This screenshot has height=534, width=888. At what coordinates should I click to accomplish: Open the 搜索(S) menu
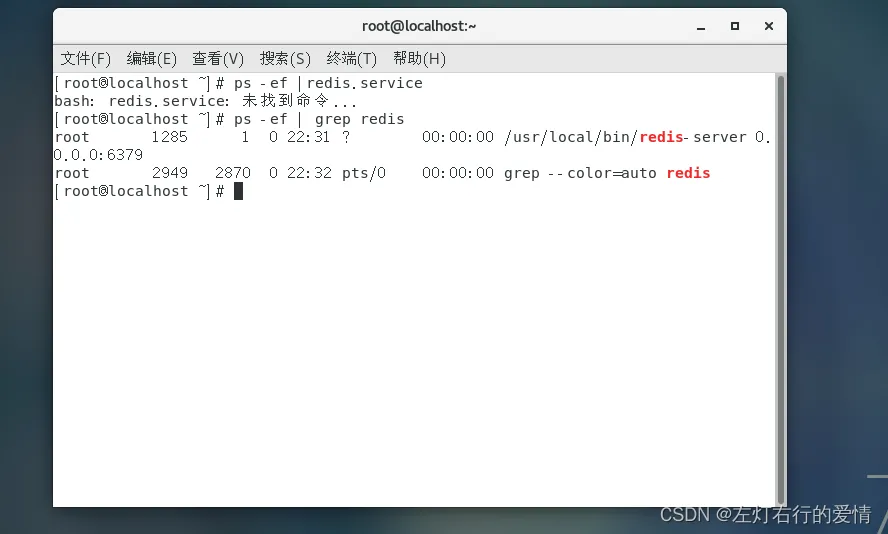point(285,58)
